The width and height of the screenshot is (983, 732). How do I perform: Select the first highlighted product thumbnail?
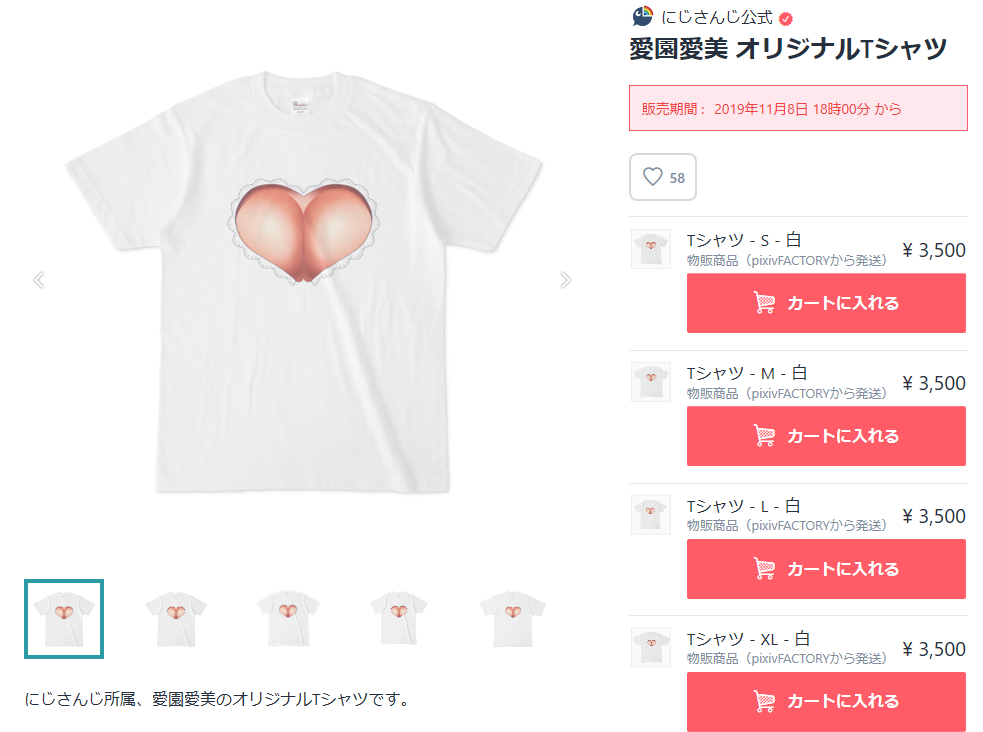64,619
